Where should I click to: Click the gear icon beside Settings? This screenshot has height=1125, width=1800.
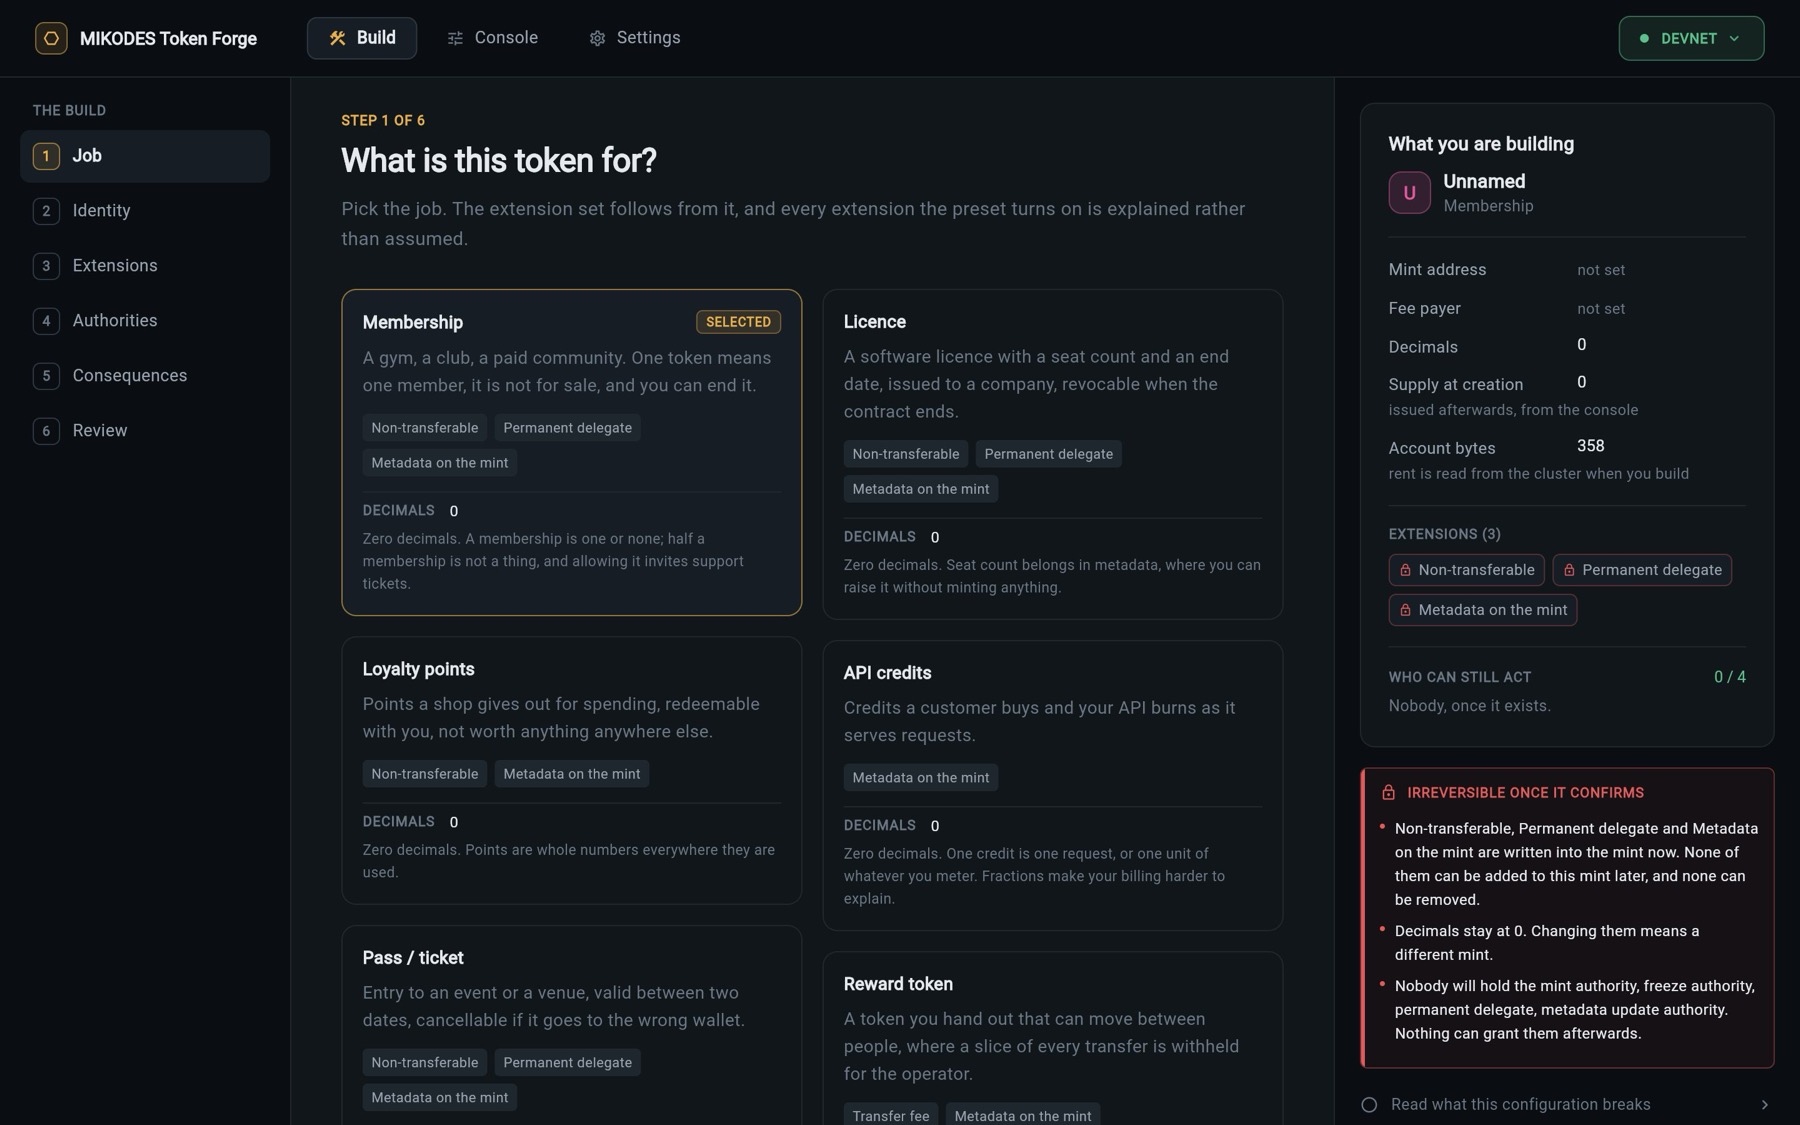point(597,38)
